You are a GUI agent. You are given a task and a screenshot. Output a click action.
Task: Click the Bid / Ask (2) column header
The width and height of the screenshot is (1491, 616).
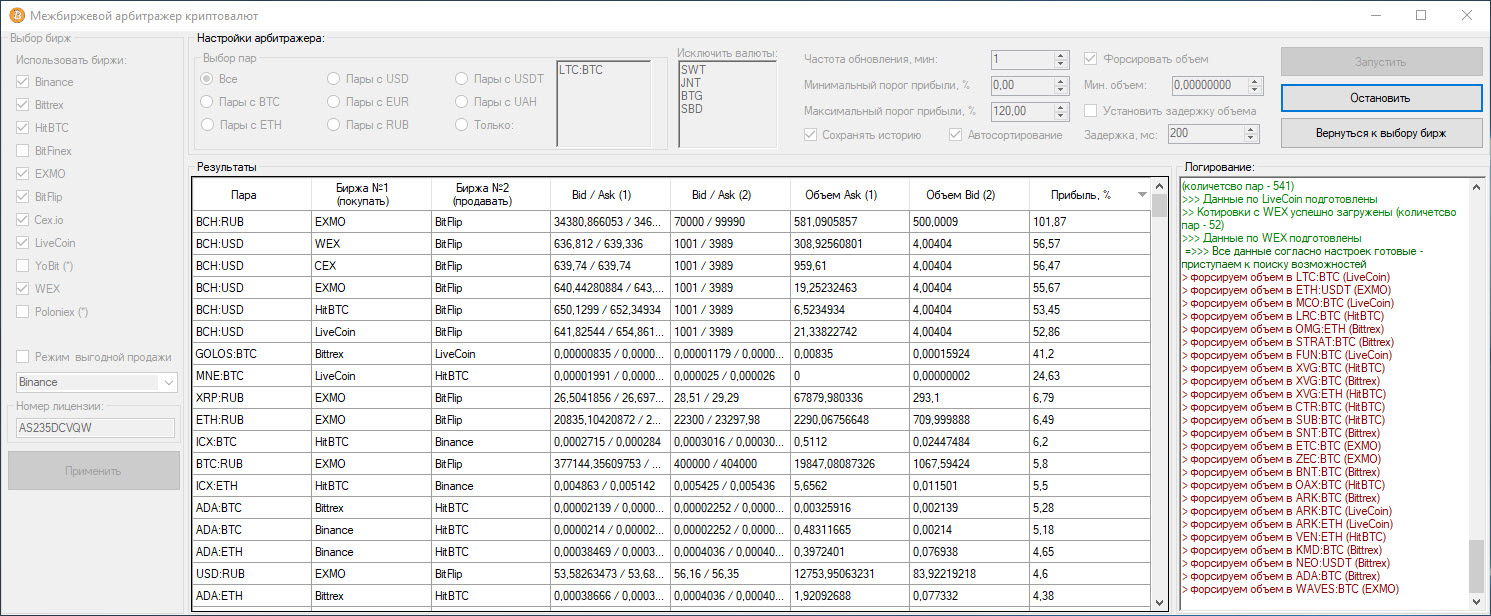(x=730, y=196)
